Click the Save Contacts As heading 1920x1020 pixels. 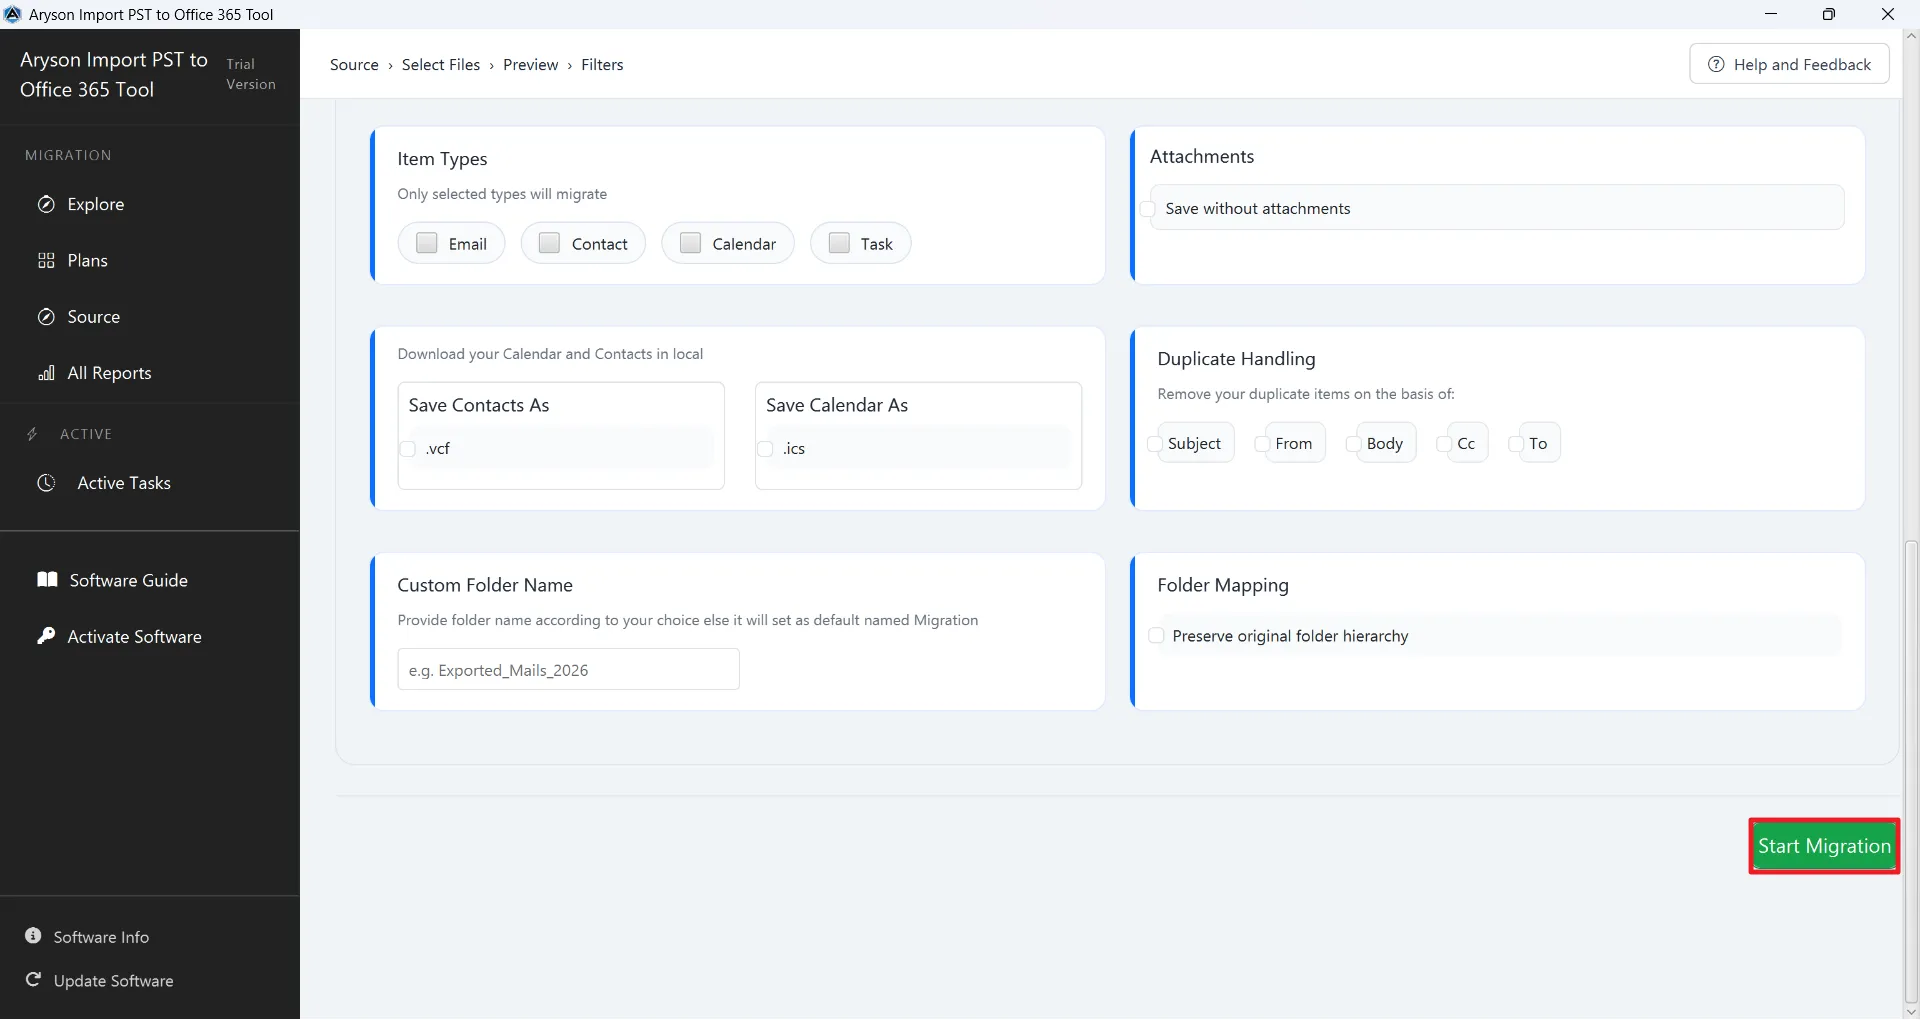coord(479,405)
